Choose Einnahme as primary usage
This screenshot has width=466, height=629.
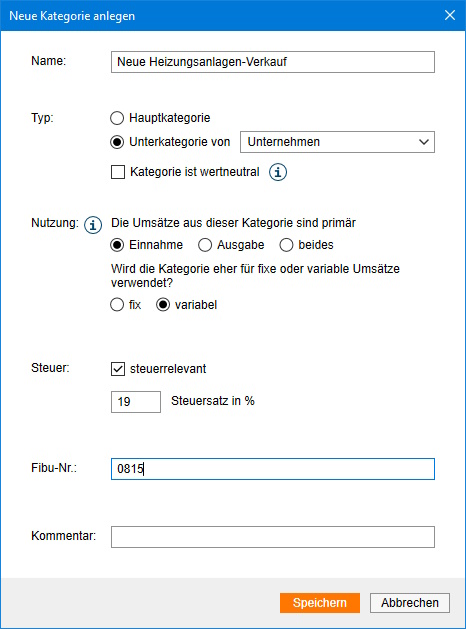tap(117, 245)
